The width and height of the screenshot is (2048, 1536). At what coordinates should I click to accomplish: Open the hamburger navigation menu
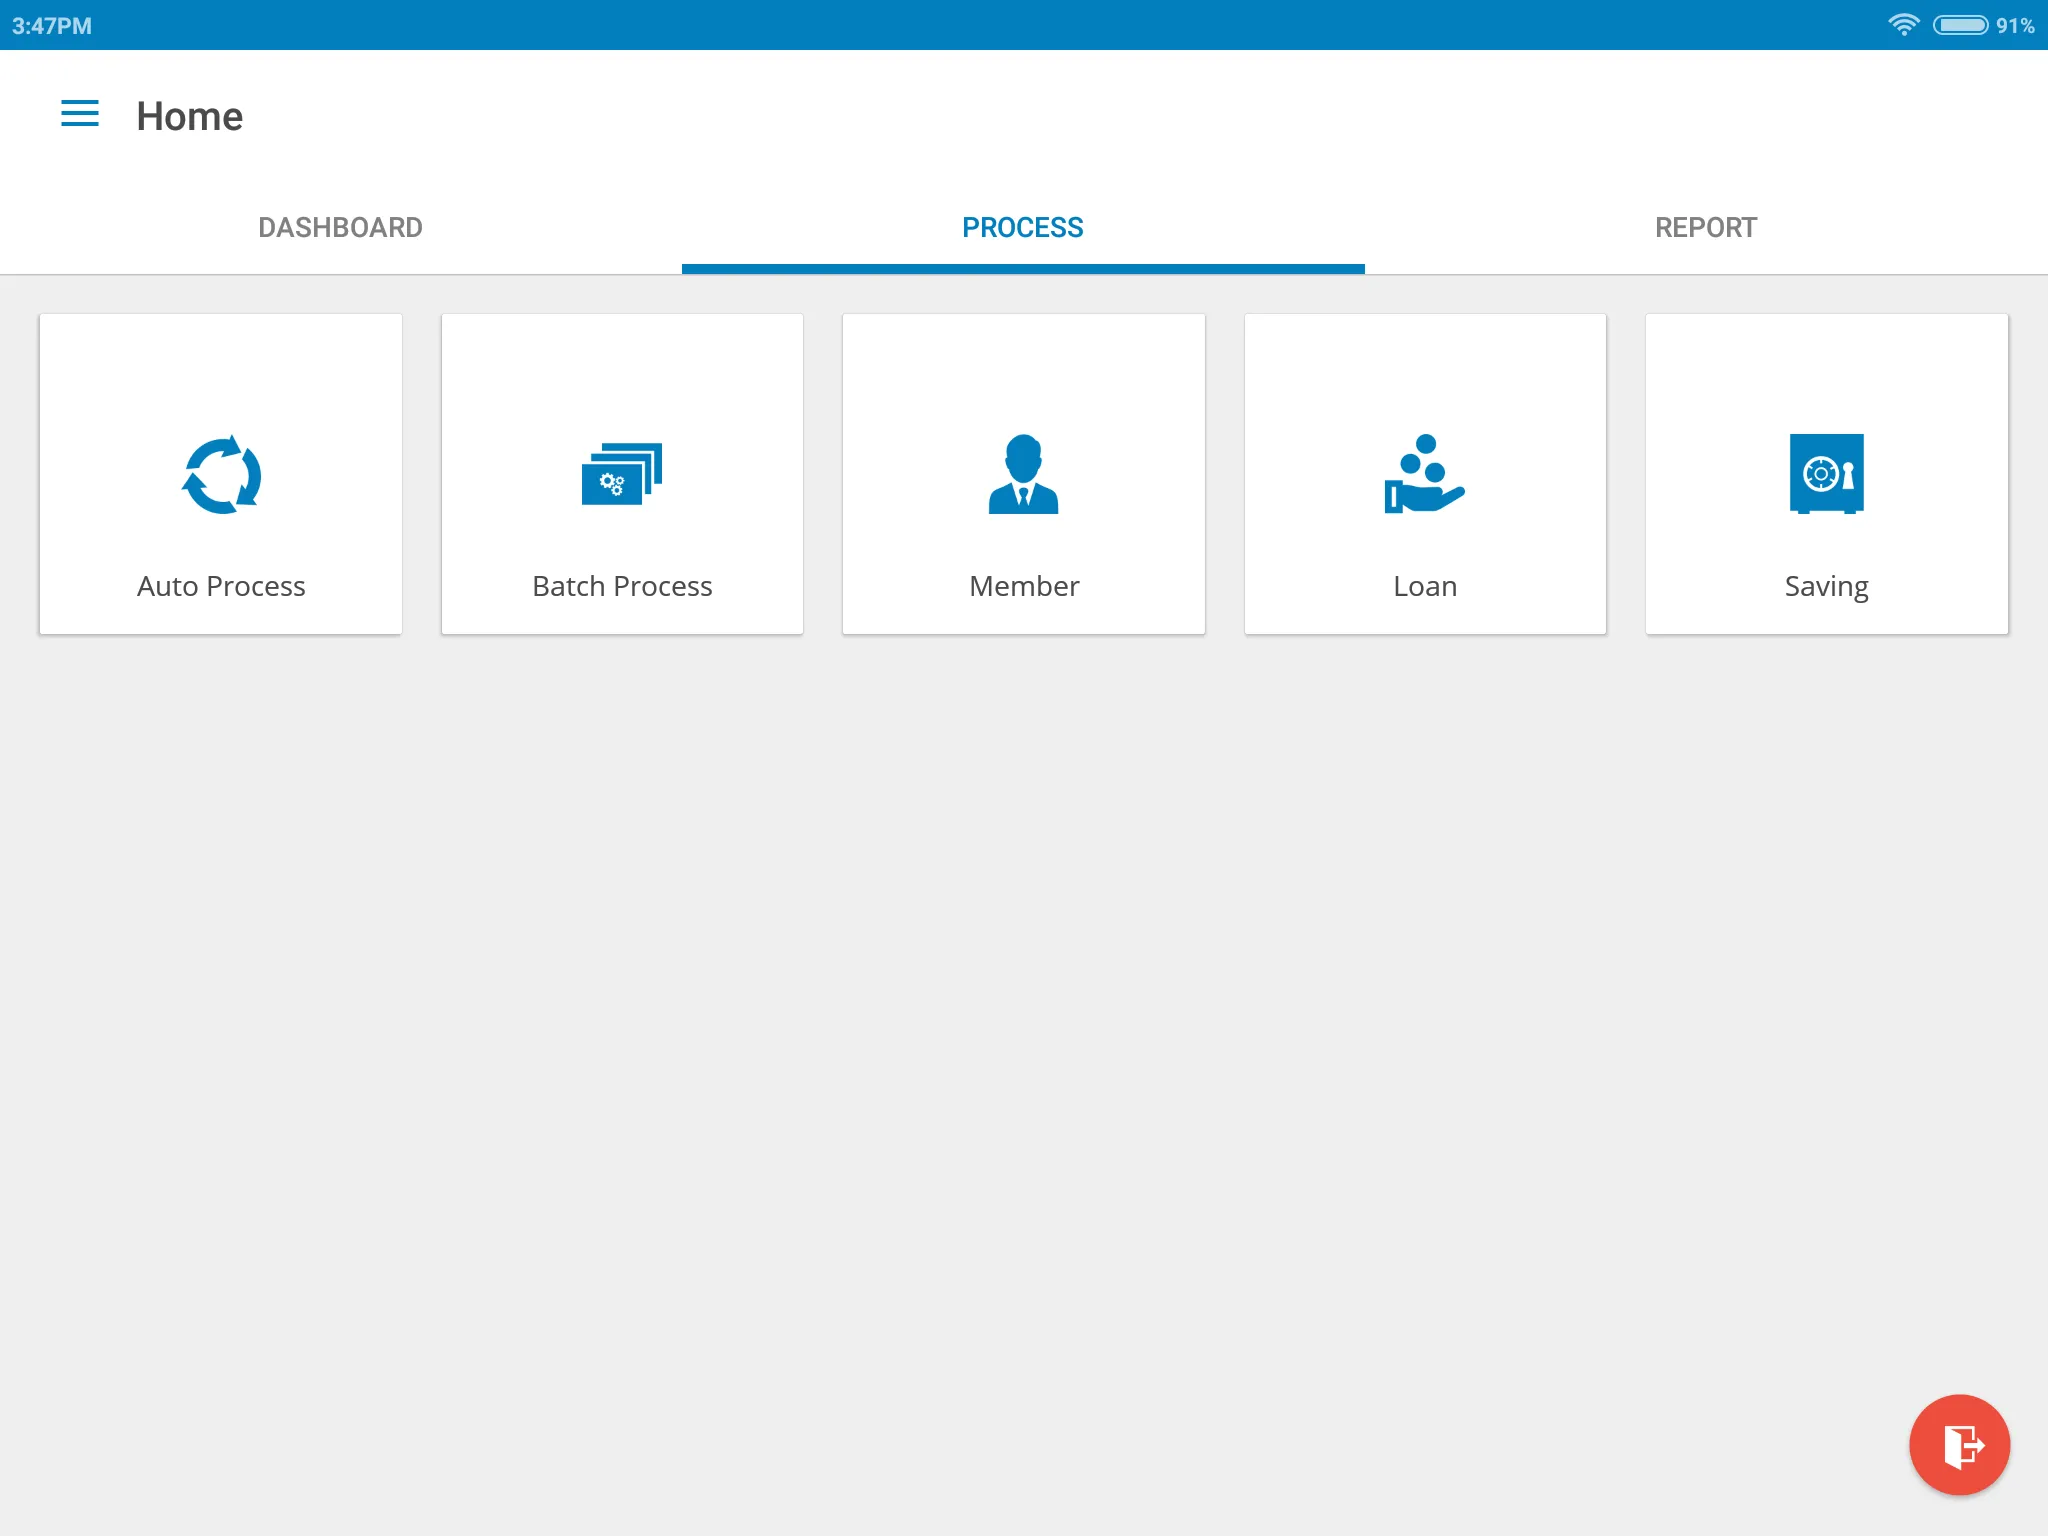point(80,114)
